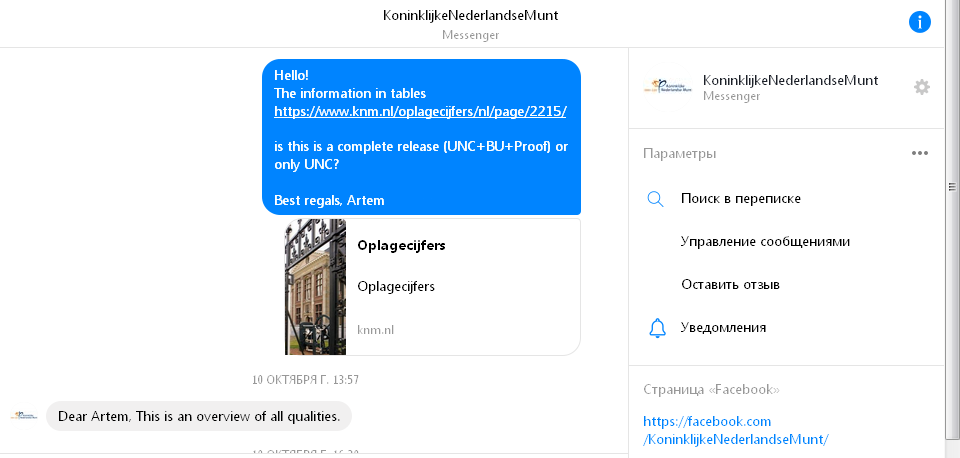The image size is (960, 458).
Task: Click the bell icon for Уведомления
Action: [x=657, y=328]
